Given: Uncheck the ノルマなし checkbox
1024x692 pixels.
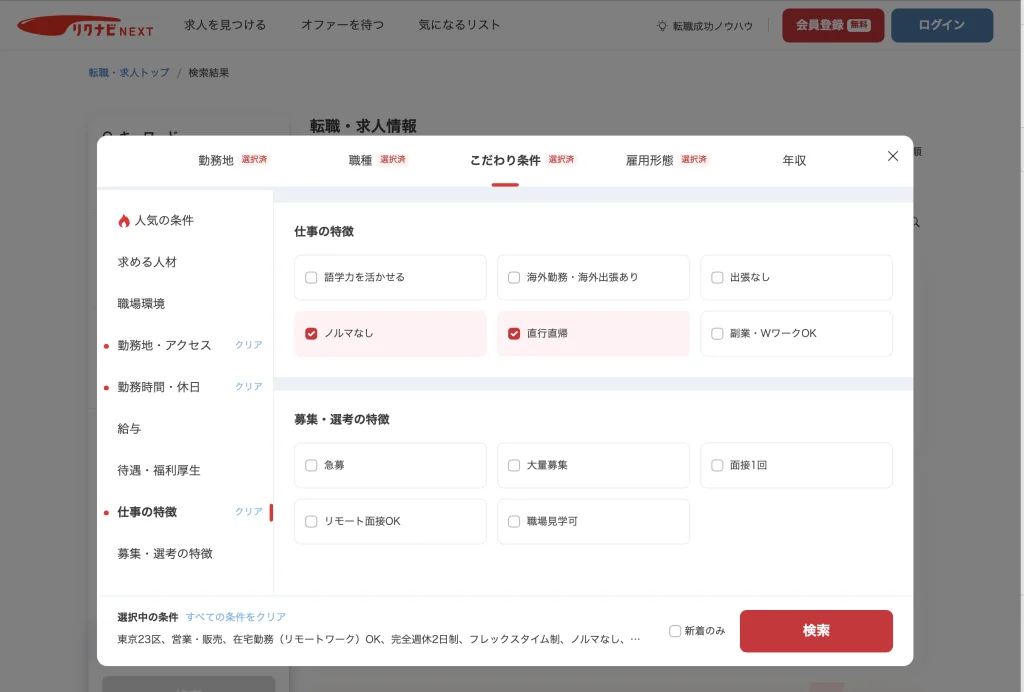Looking at the screenshot, I should pos(311,334).
